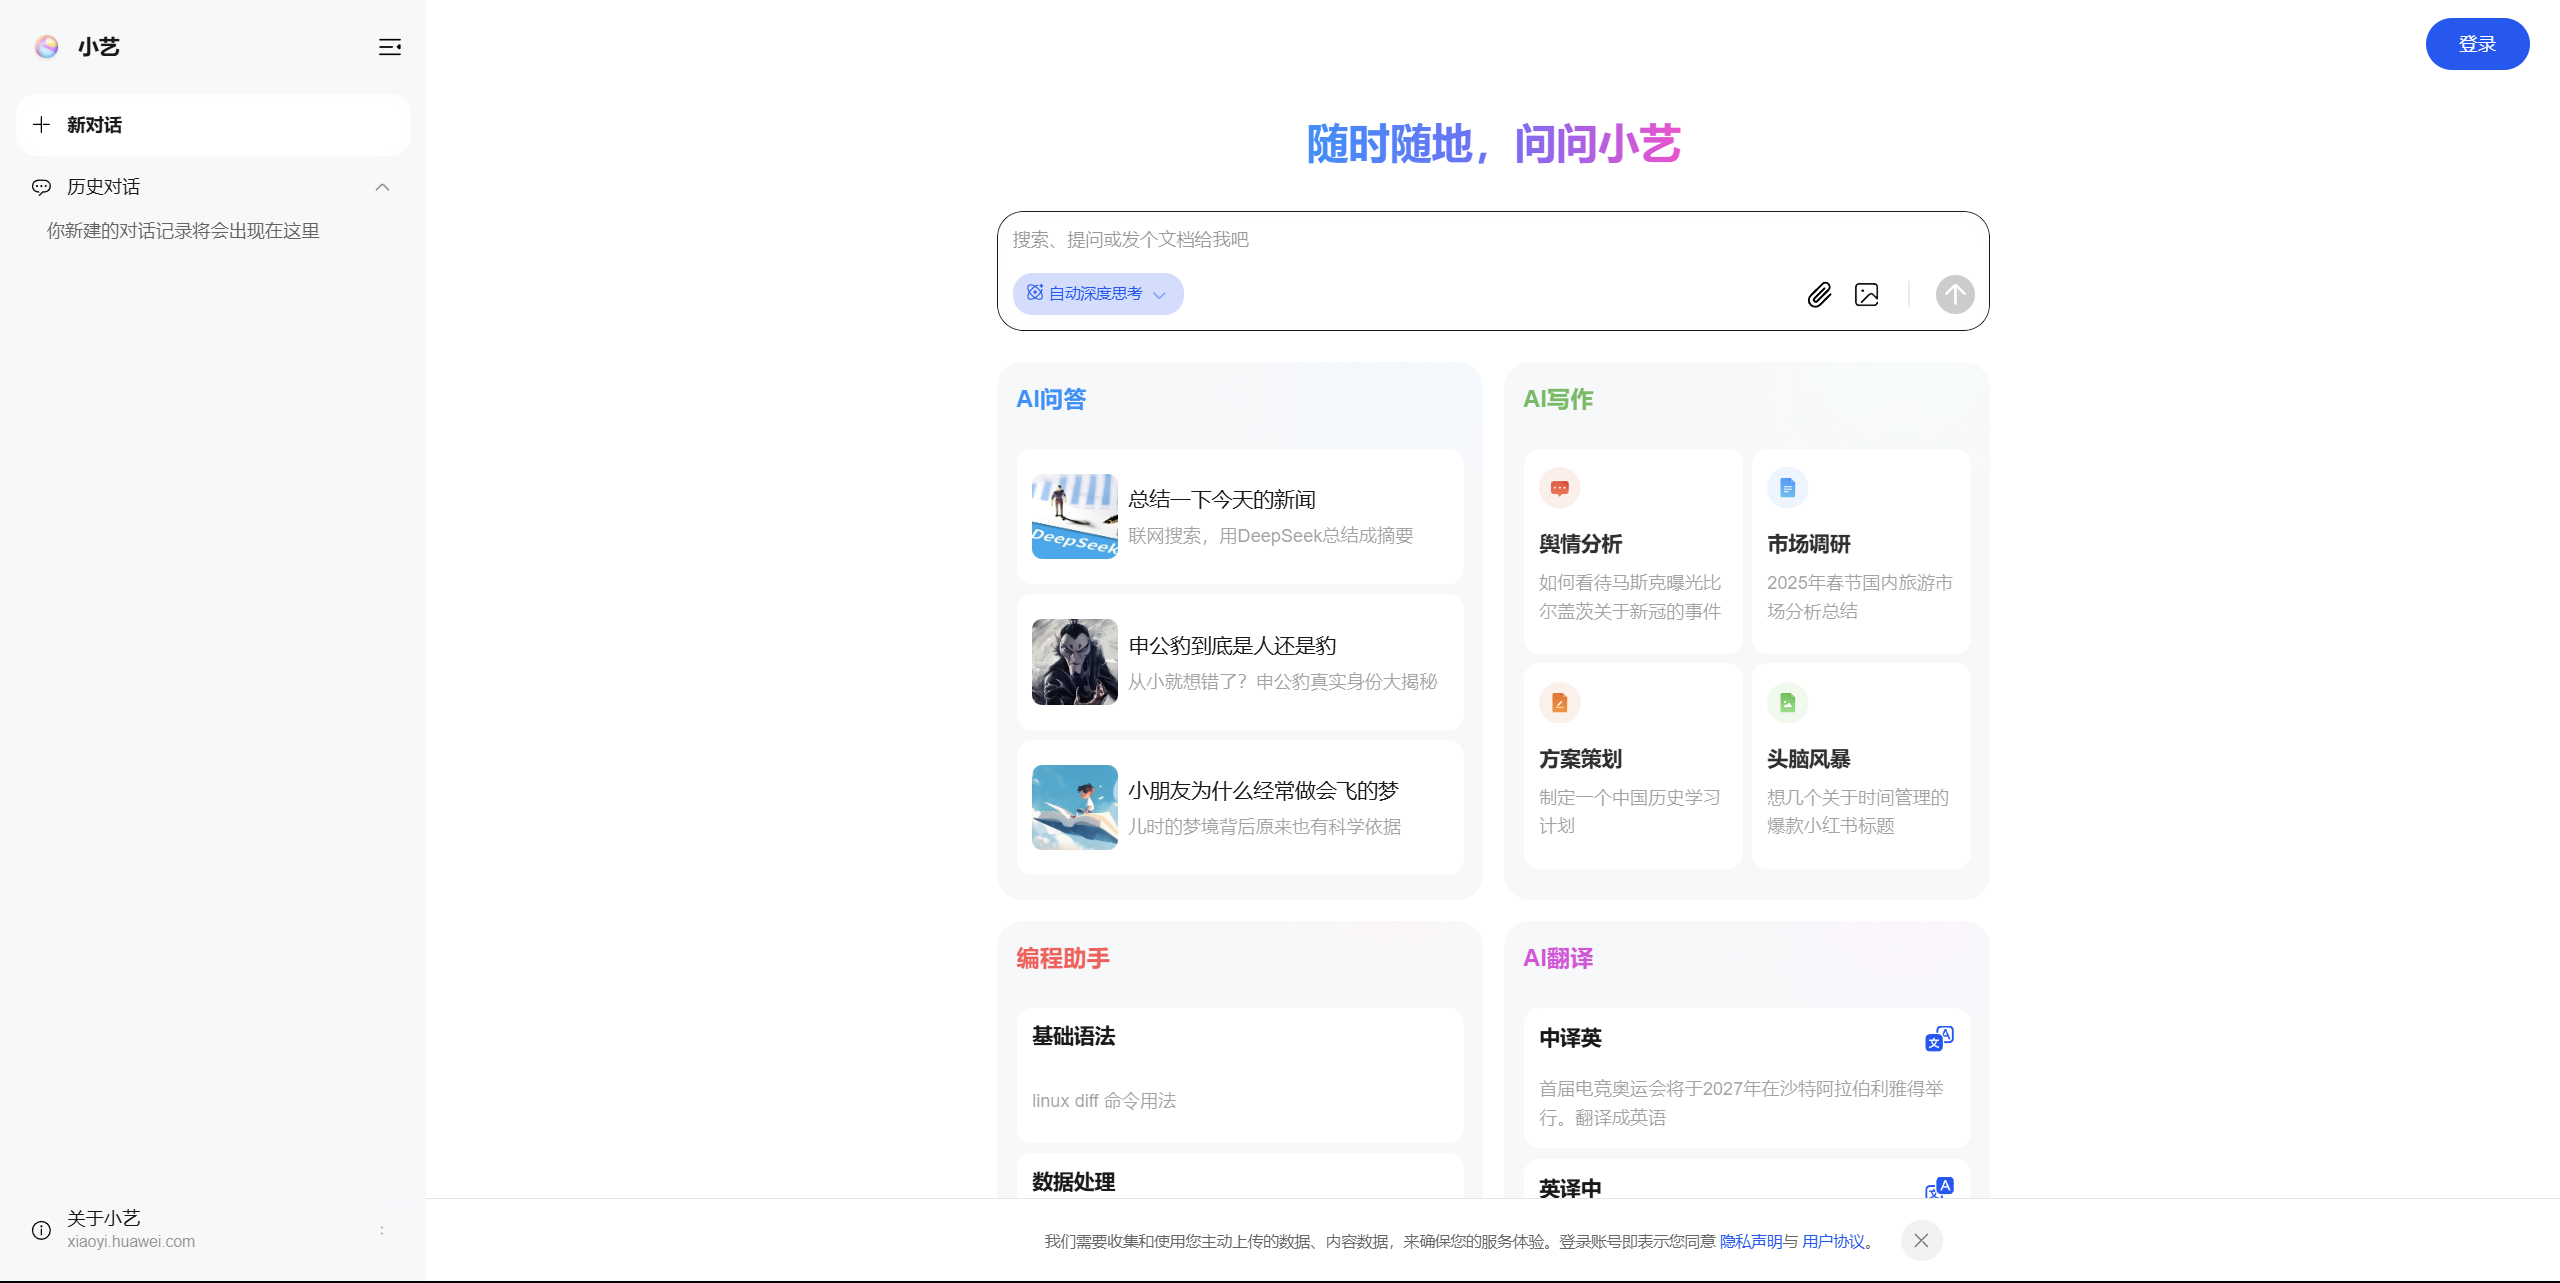The width and height of the screenshot is (2560, 1283).
Task: Select 小朋友为什么经常做会飞的梦 prompt
Action: tap(1263, 790)
